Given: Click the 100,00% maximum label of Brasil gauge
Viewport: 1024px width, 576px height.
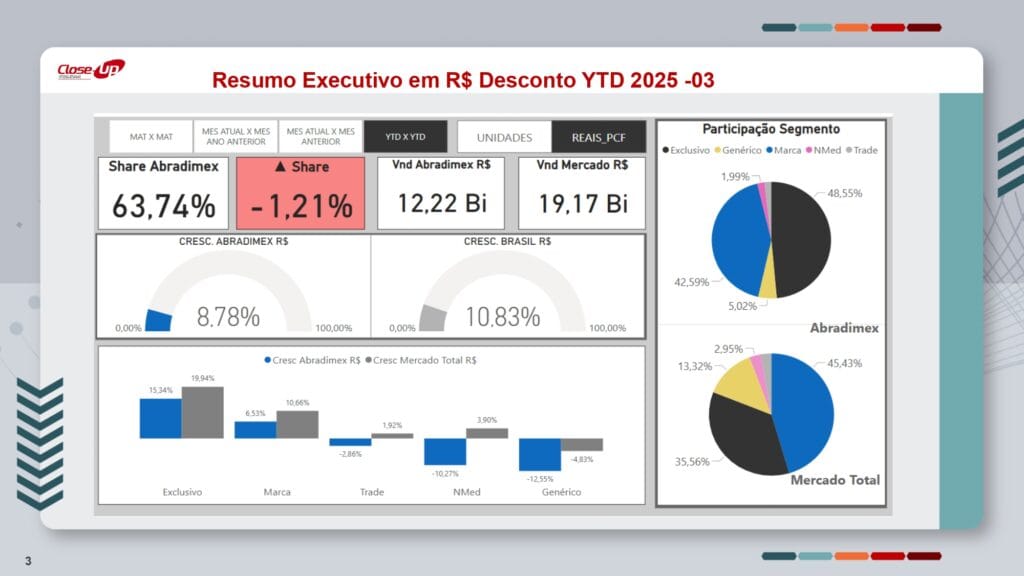Looking at the screenshot, I should tap(607, 328).
